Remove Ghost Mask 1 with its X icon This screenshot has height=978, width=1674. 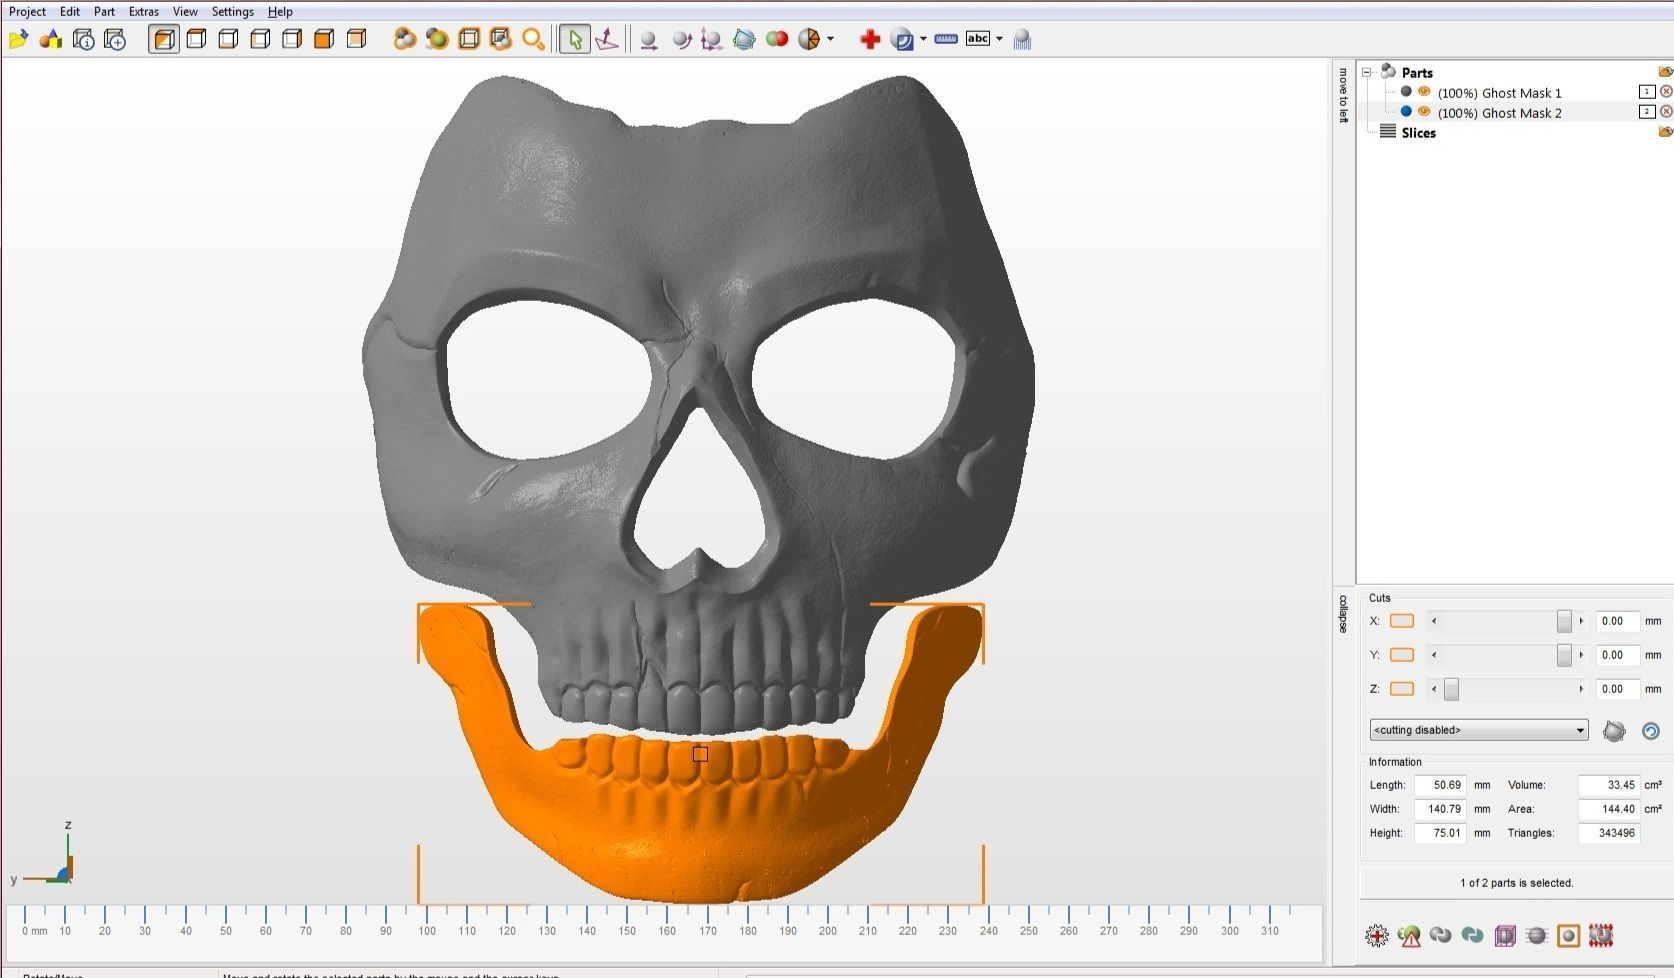point(1666,92)
